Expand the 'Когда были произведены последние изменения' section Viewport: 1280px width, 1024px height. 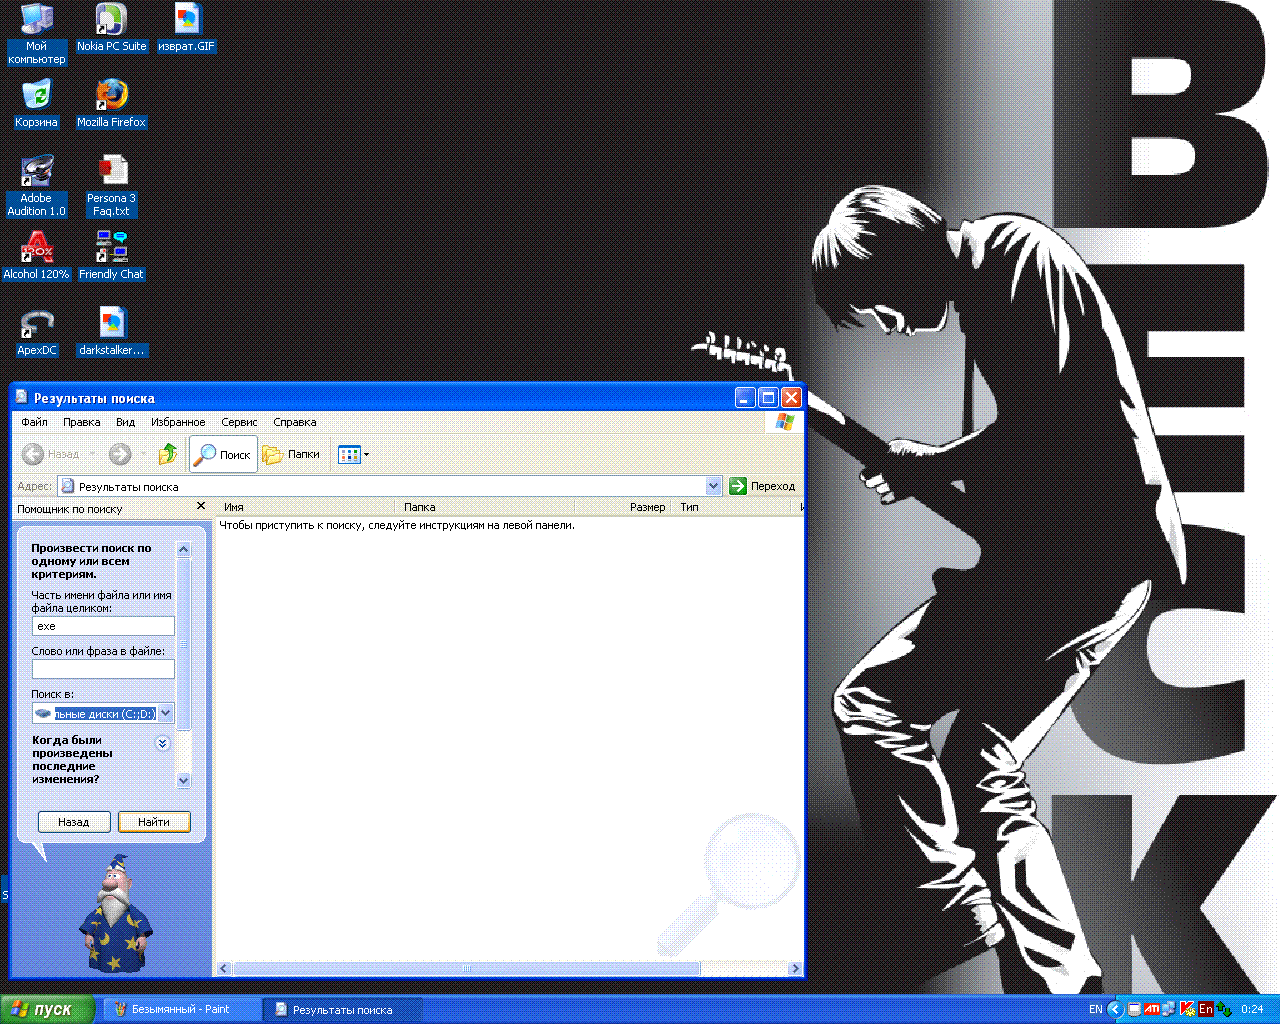(x=163, y=744)
